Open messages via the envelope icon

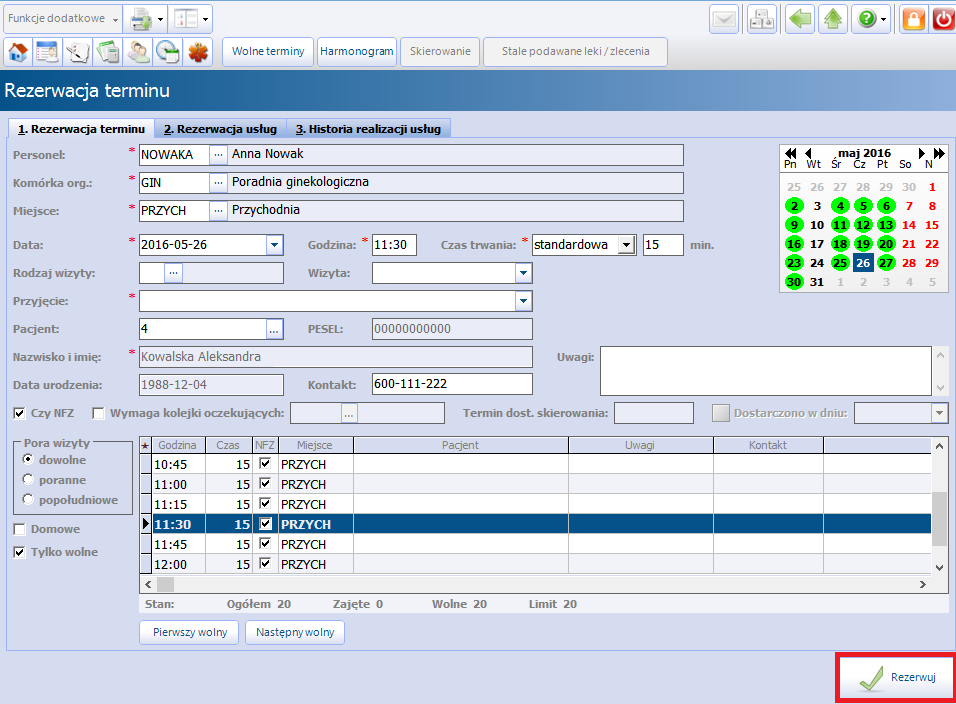coord(724,20)
